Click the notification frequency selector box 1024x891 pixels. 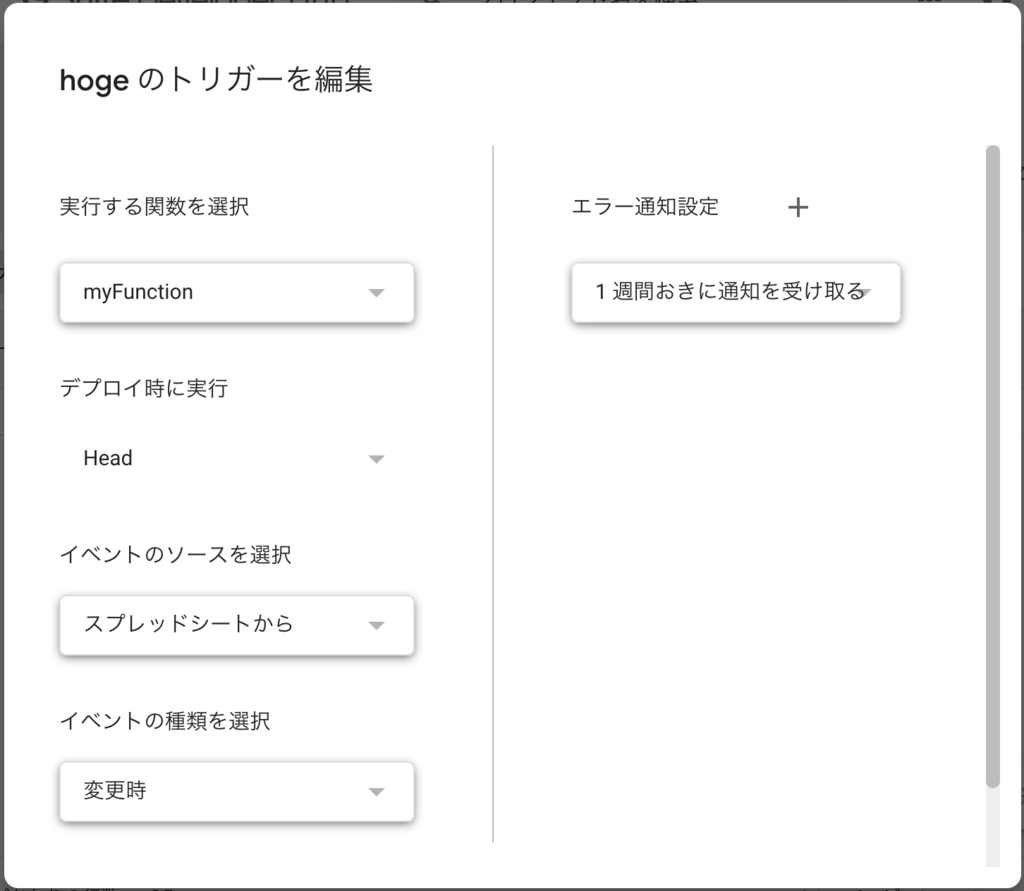click(736, 293)
